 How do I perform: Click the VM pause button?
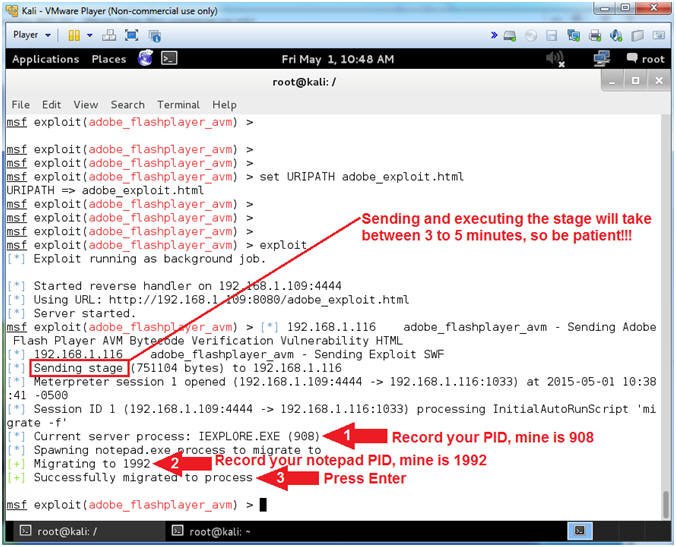[x=74, y=35]
